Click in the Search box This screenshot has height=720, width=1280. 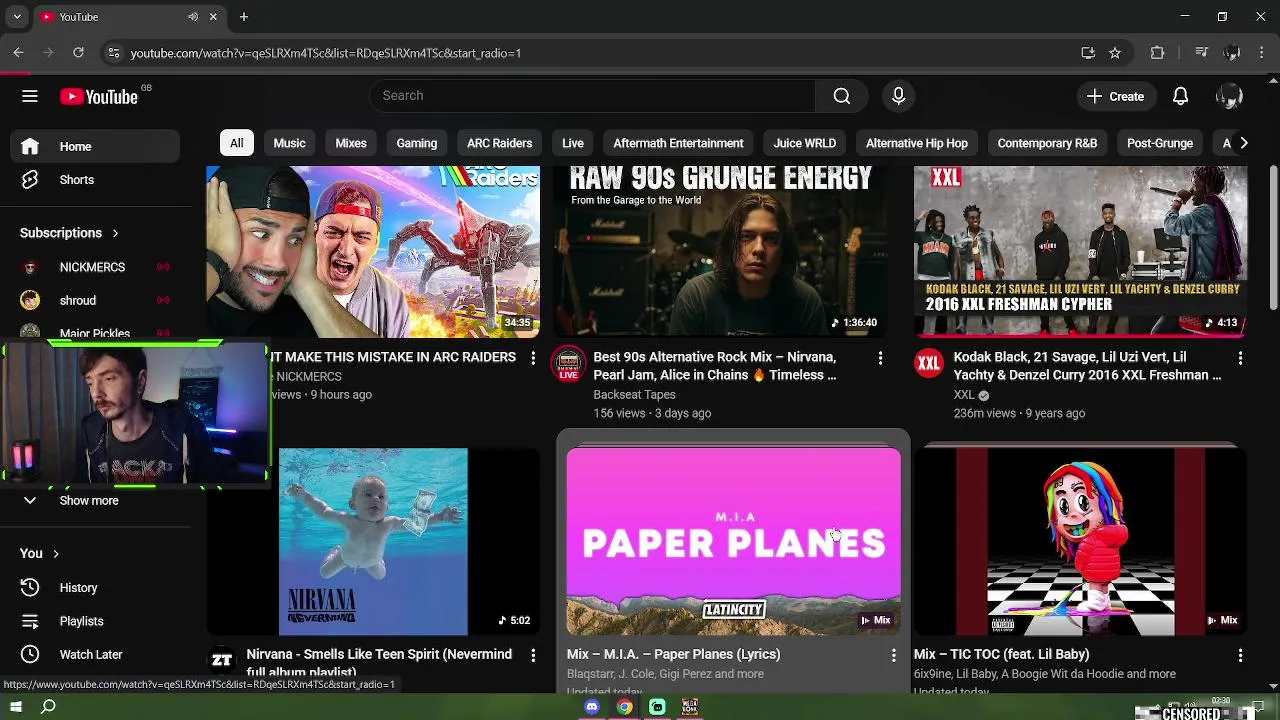coord(592,96)
